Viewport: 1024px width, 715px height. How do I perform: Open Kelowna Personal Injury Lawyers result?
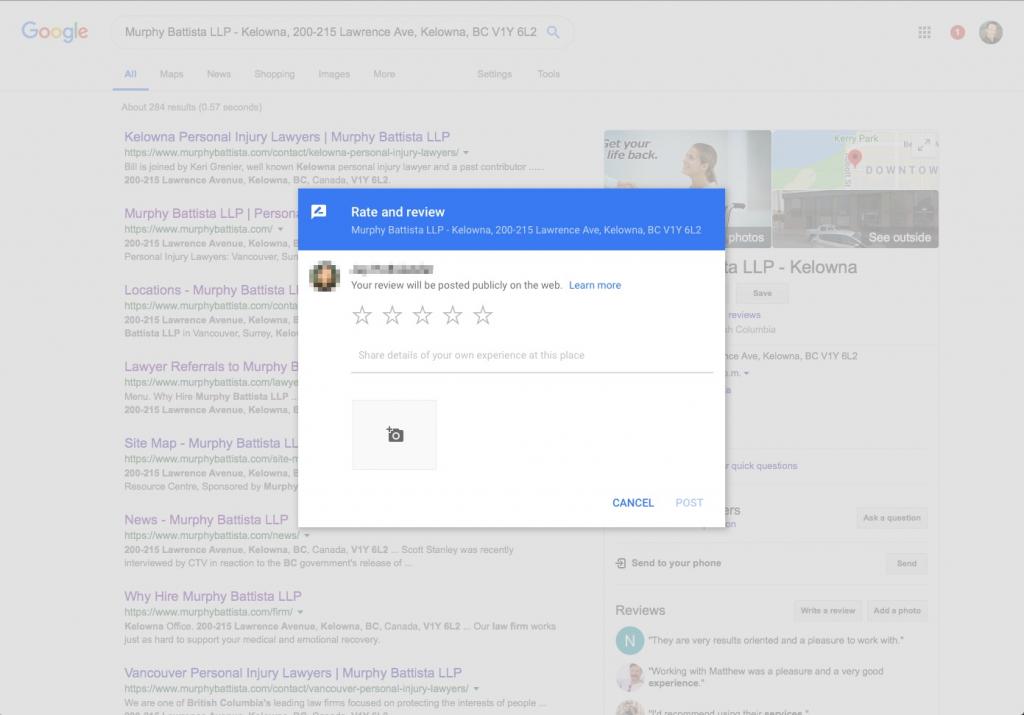click(x=287, y=137)
